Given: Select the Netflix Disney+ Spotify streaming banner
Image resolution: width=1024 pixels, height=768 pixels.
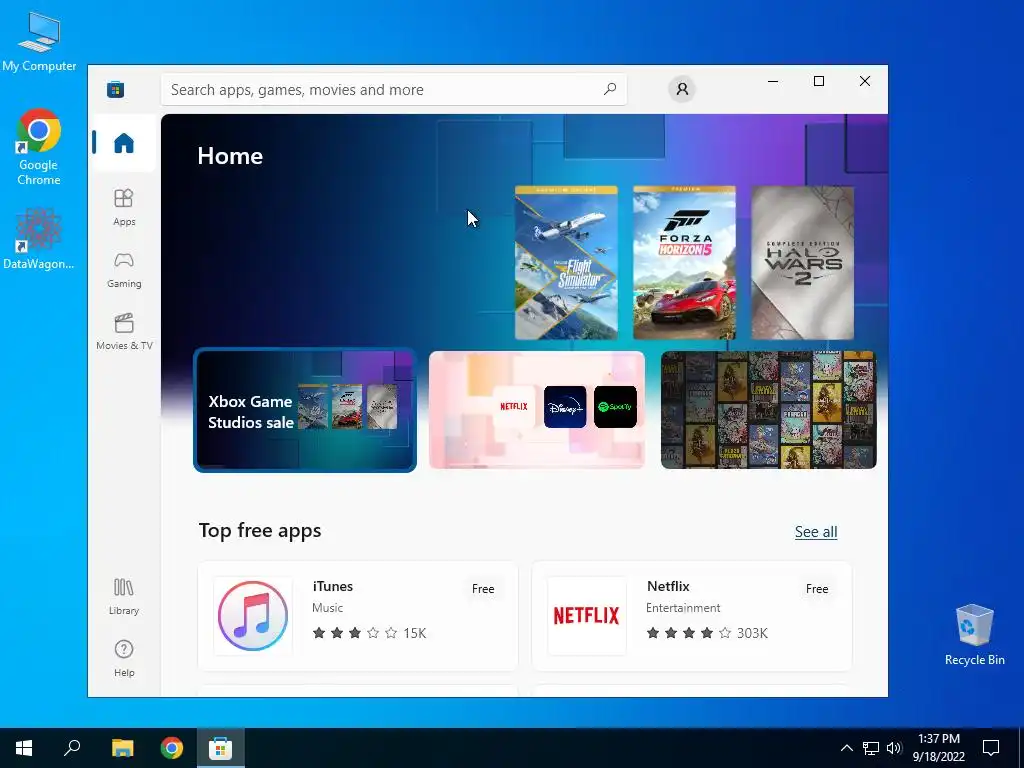Looking at the screenshot, I should 537,410.
